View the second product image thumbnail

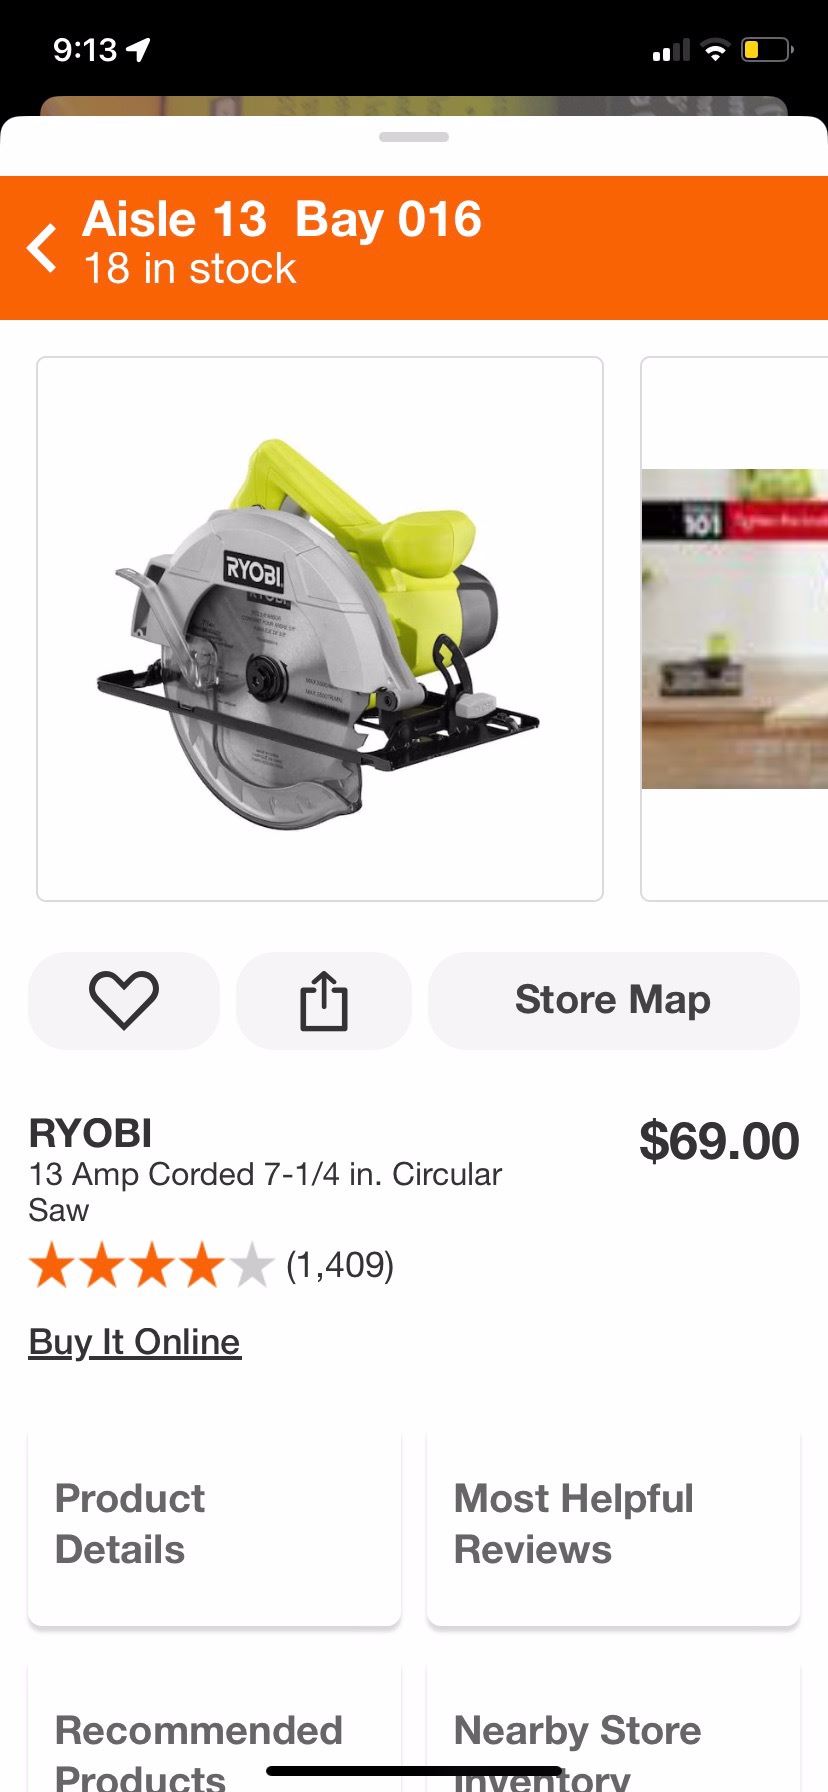point(735,629)
